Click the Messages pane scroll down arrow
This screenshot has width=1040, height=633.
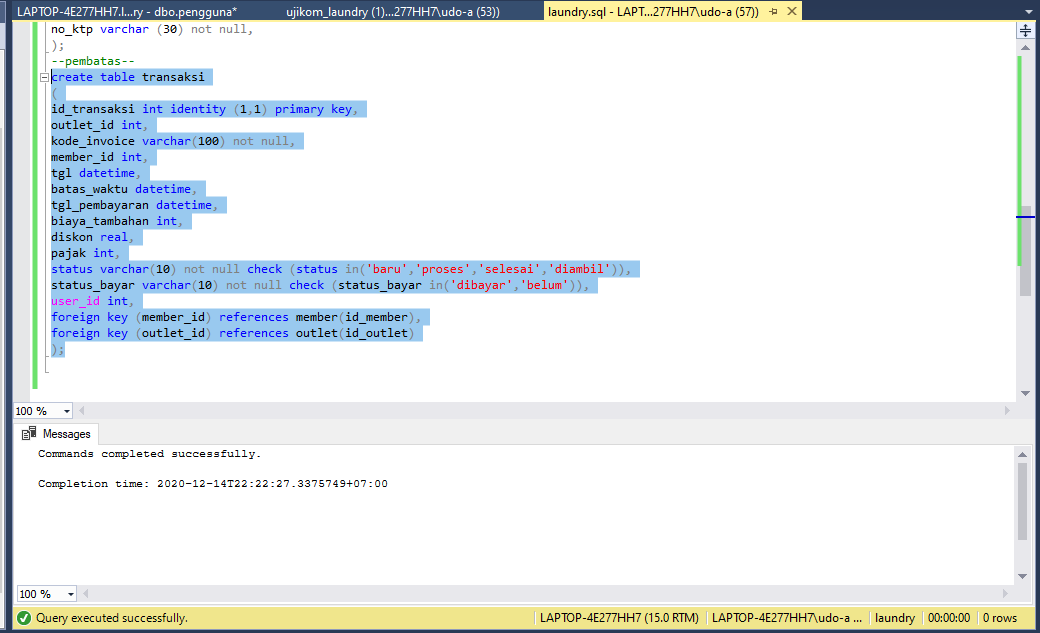pos(1022,577)
